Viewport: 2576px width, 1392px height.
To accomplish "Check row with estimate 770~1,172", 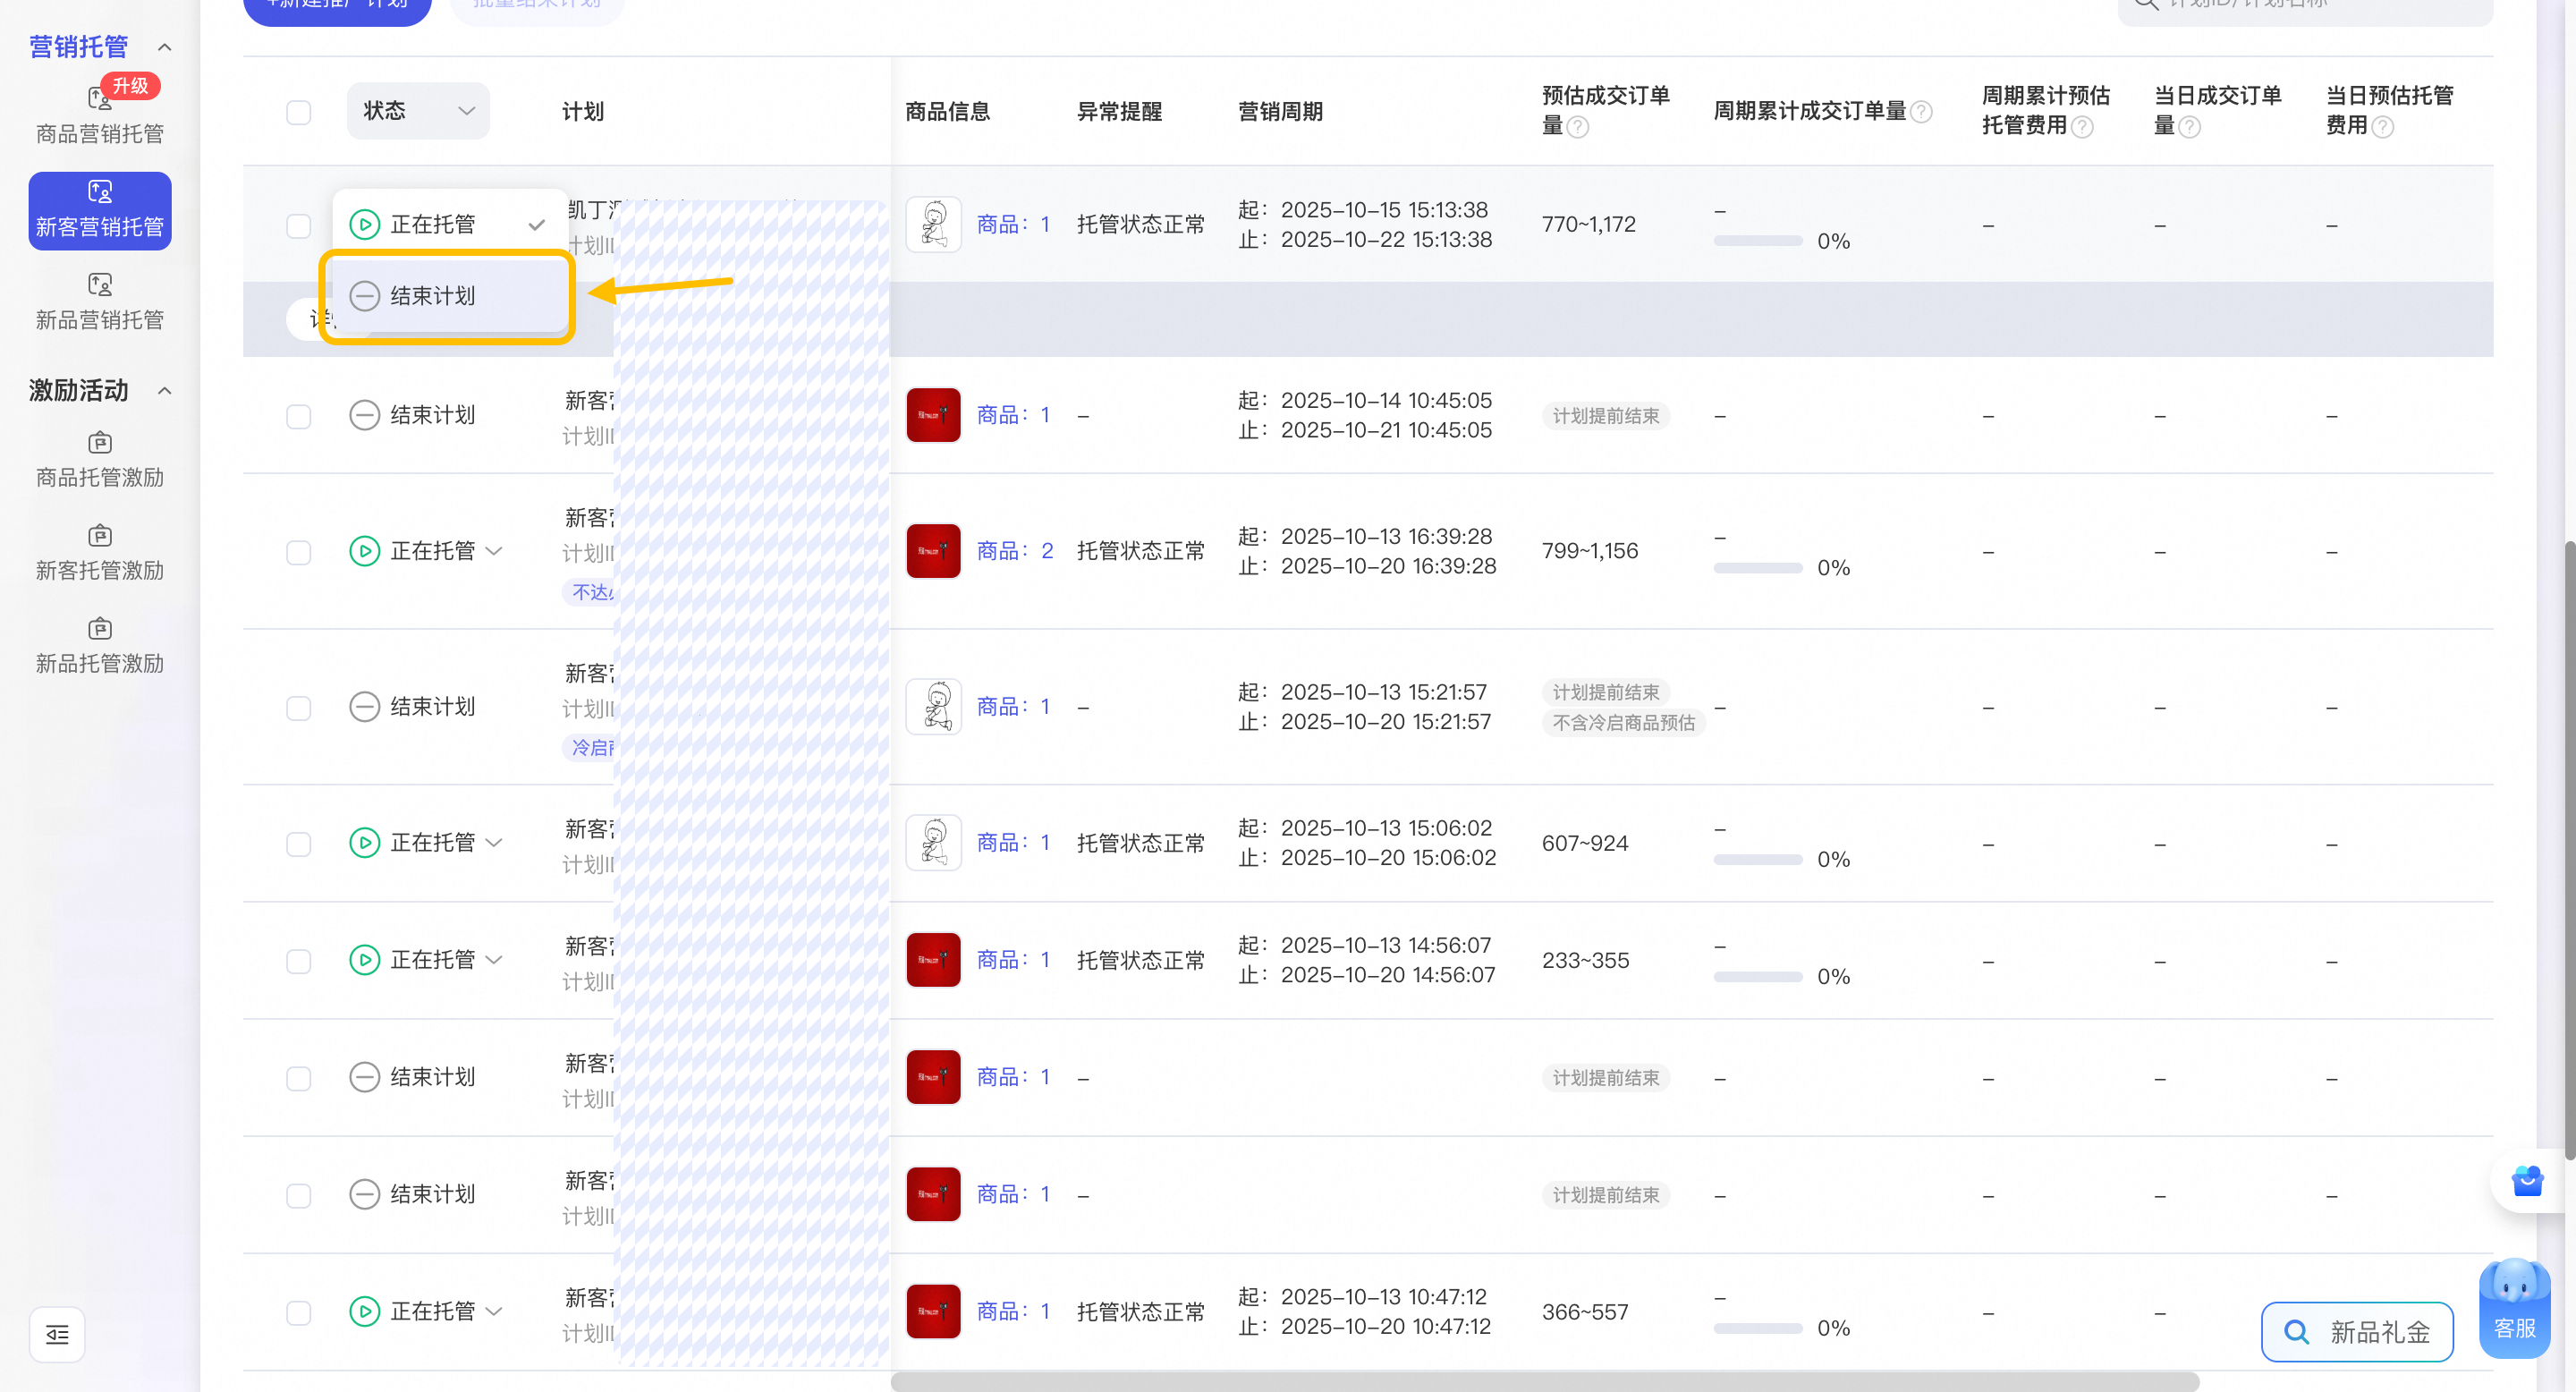I will point(298,225).
